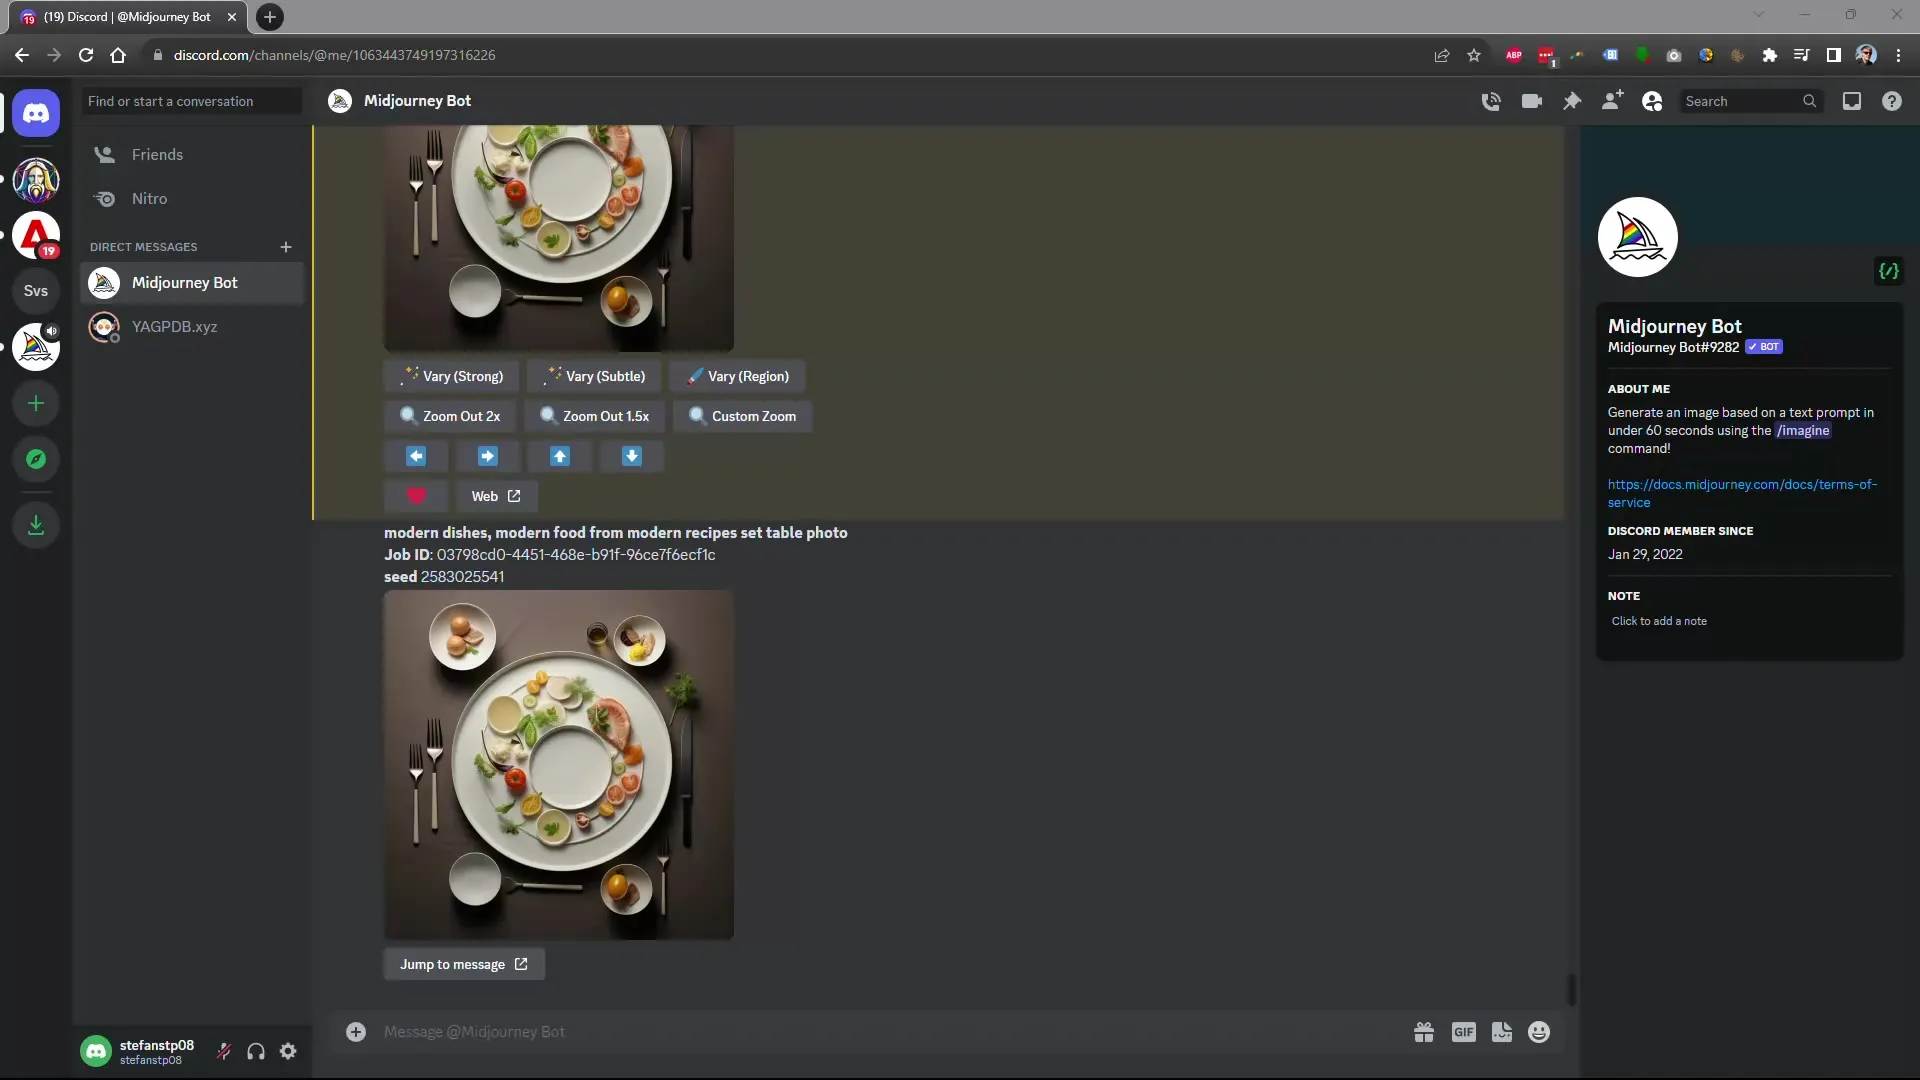Image resolution: width=1920 pixels, height=1080 pixels.
Task: Click the red heart reaction icon
Action: pyautogui.click(x=415, y=496)
